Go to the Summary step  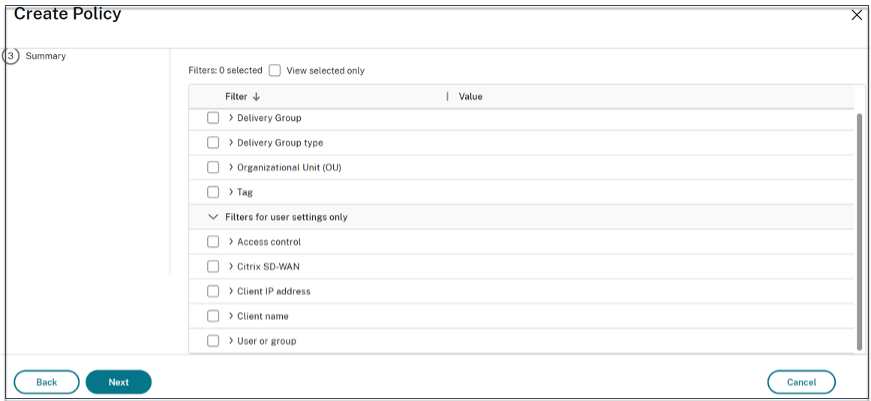pyautogui.click(x=45, y=56)
